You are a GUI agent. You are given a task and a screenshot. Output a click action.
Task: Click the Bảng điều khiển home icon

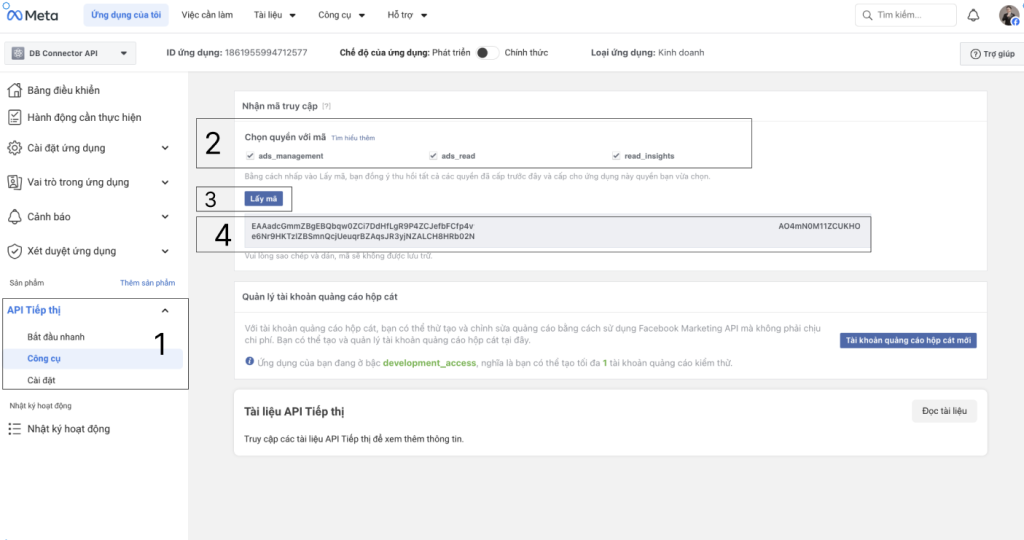(15, 90)
